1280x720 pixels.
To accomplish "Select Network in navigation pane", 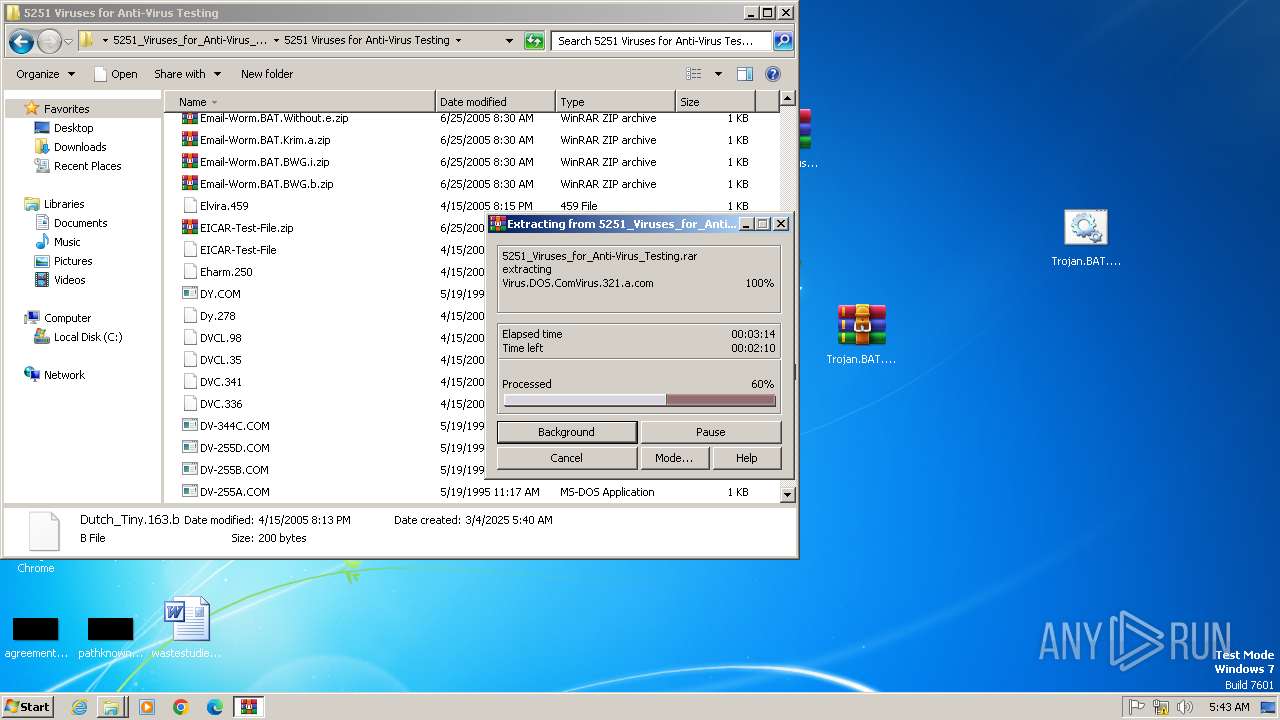I will click(x=64, y=375).
